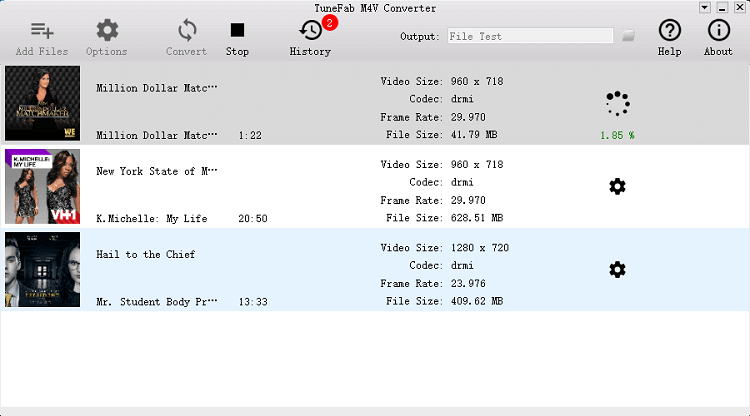The height and width of the screenshot is (416, 750).
Task: Click file size 409.62 MB
Action: click(x=477, y=301)
